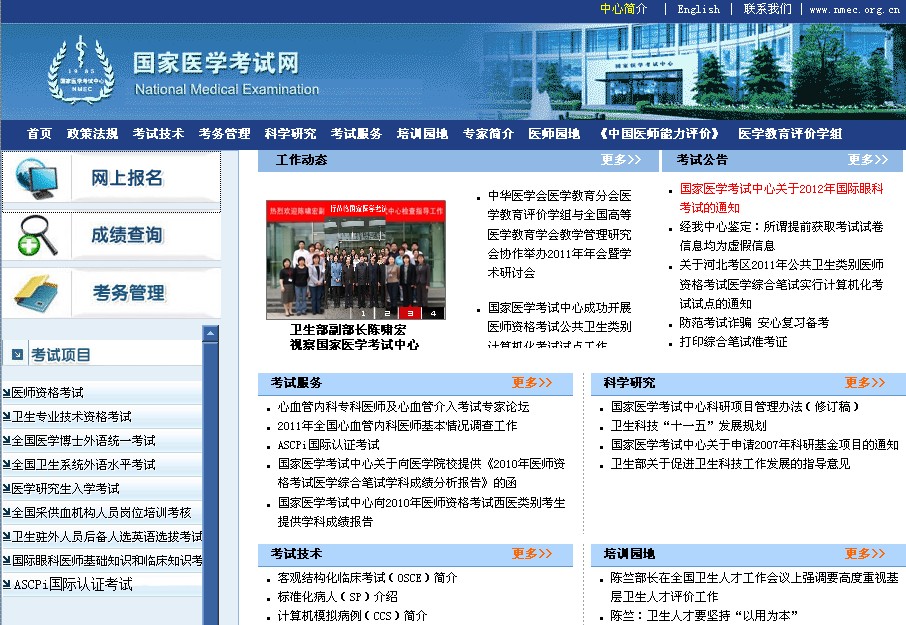Click 更多>> in 考试公告 header
906x625 pixels.
[x=868, y=159]
